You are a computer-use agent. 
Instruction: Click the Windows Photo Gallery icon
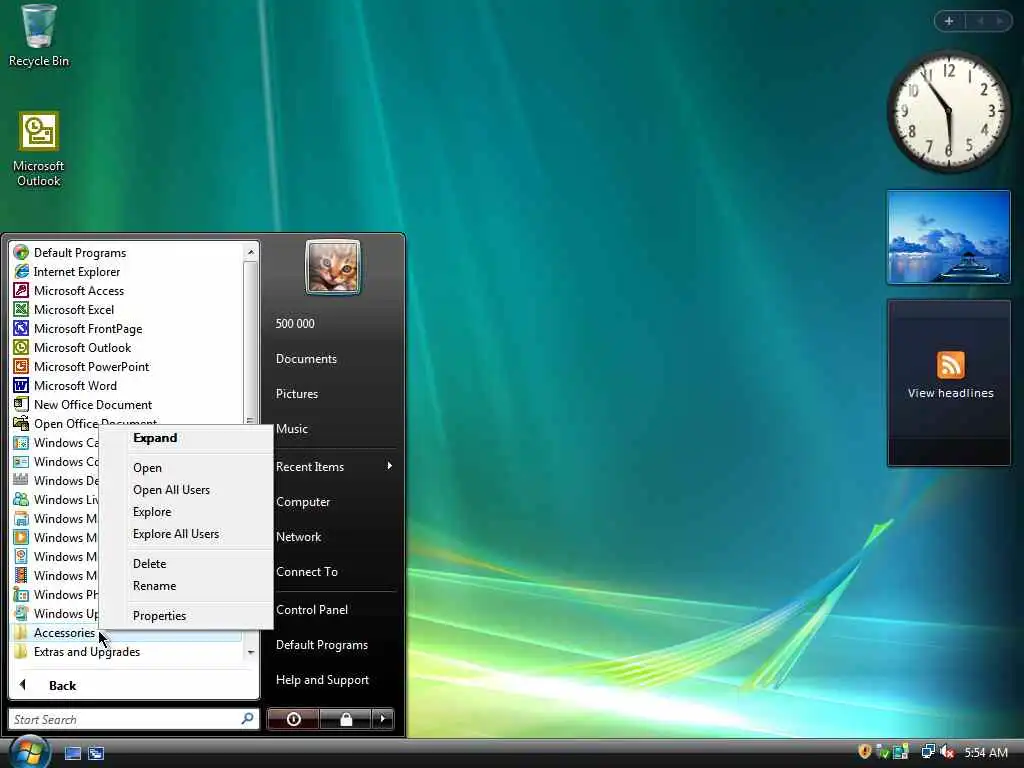tap(21, 594)
